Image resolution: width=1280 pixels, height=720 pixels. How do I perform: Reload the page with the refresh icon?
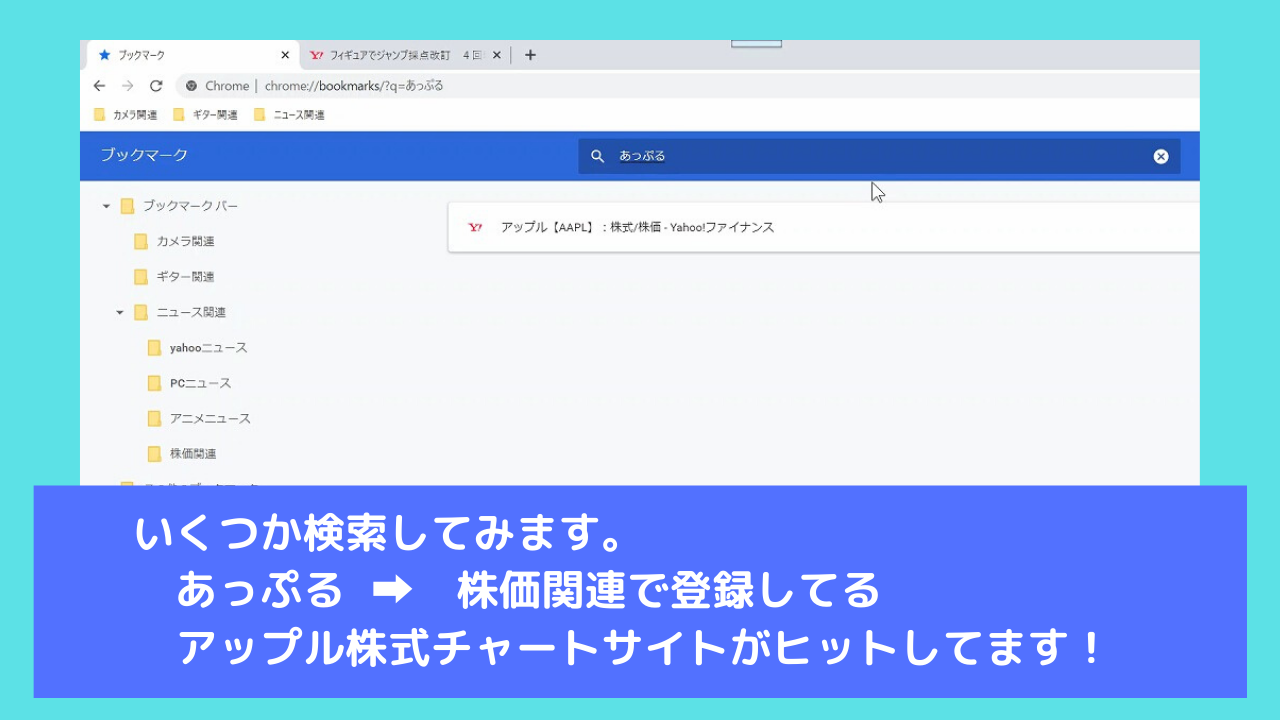pos(156,86)
